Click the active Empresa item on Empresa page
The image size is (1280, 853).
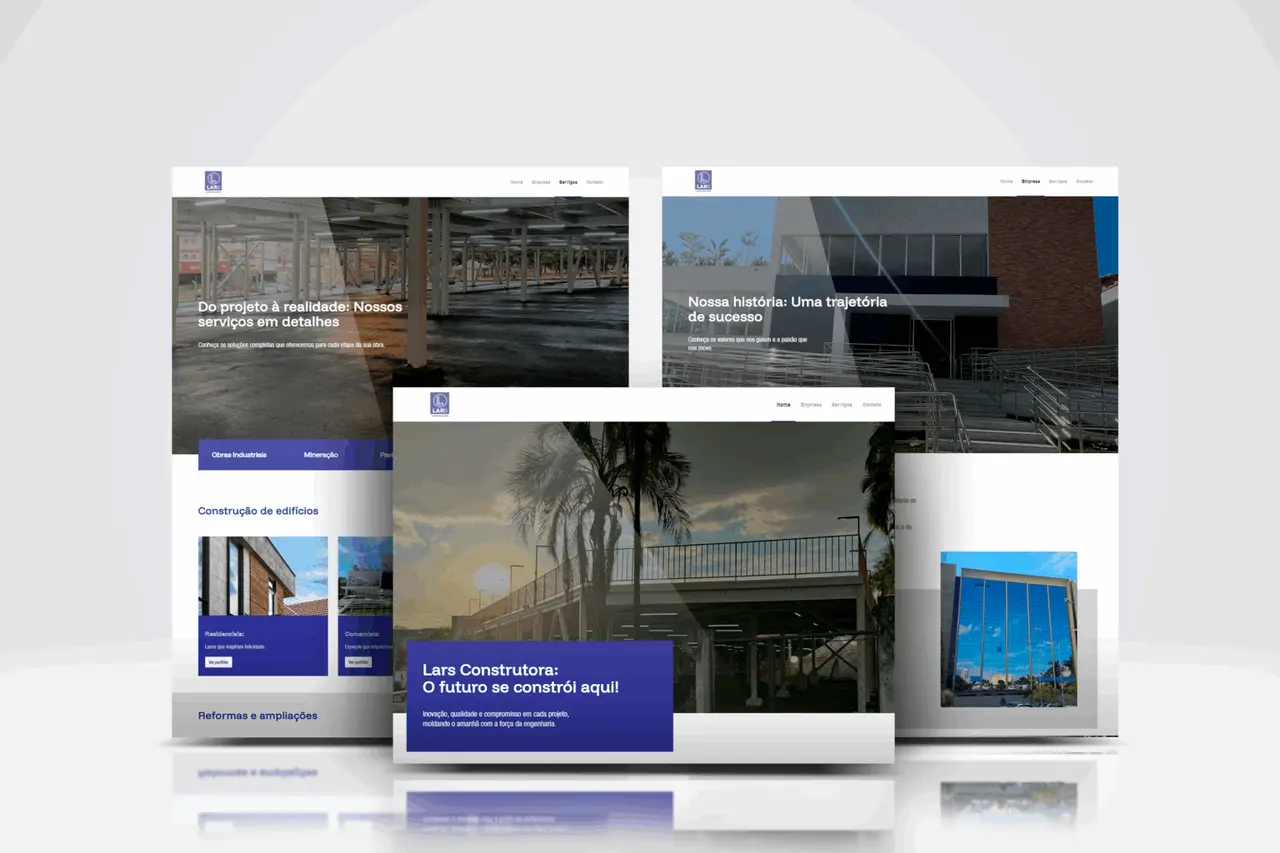coord(1031,181)
